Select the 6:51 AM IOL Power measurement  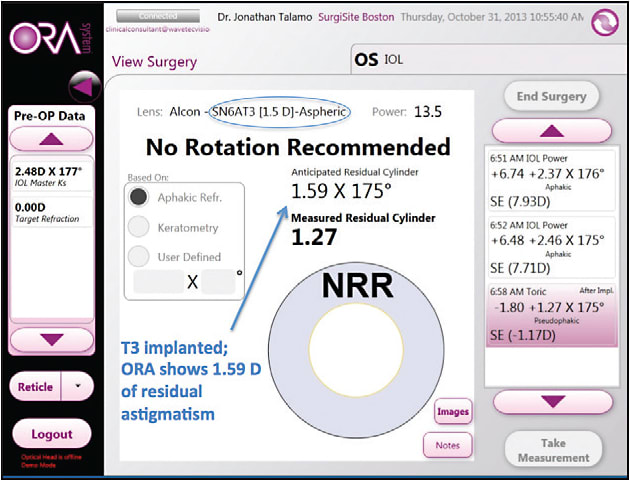(x=552, y=181)
